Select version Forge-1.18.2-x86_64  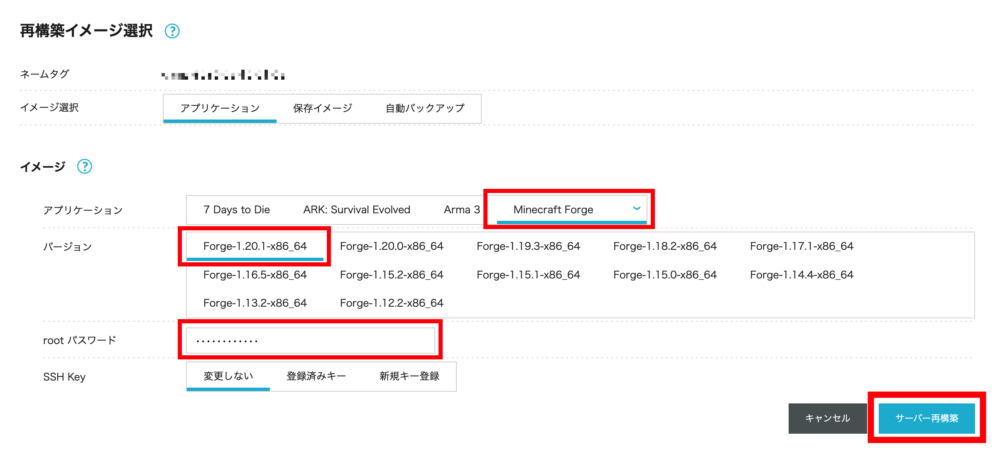(665, 247)
